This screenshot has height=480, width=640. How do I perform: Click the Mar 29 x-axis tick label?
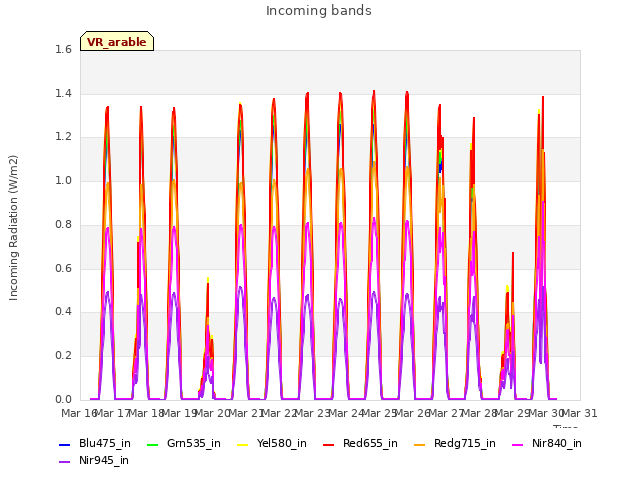[x=512, y=413]
